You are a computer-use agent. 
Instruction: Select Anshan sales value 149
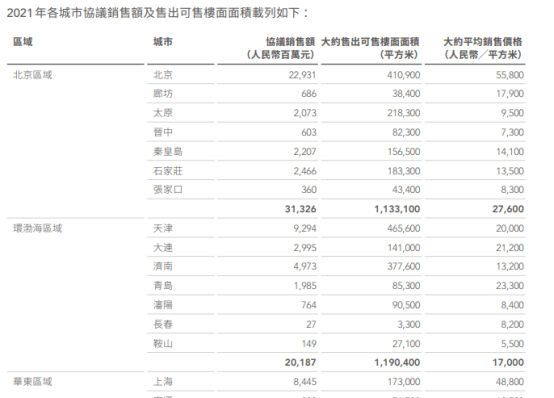309,344
